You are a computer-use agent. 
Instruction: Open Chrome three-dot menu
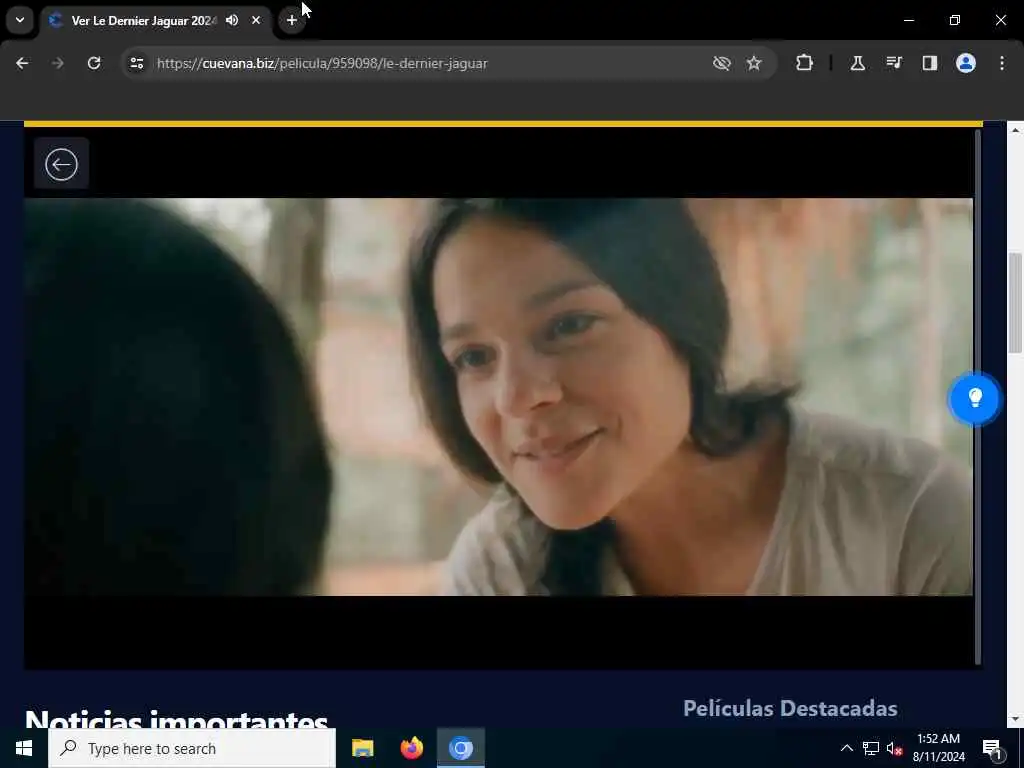click(1002, 63)
